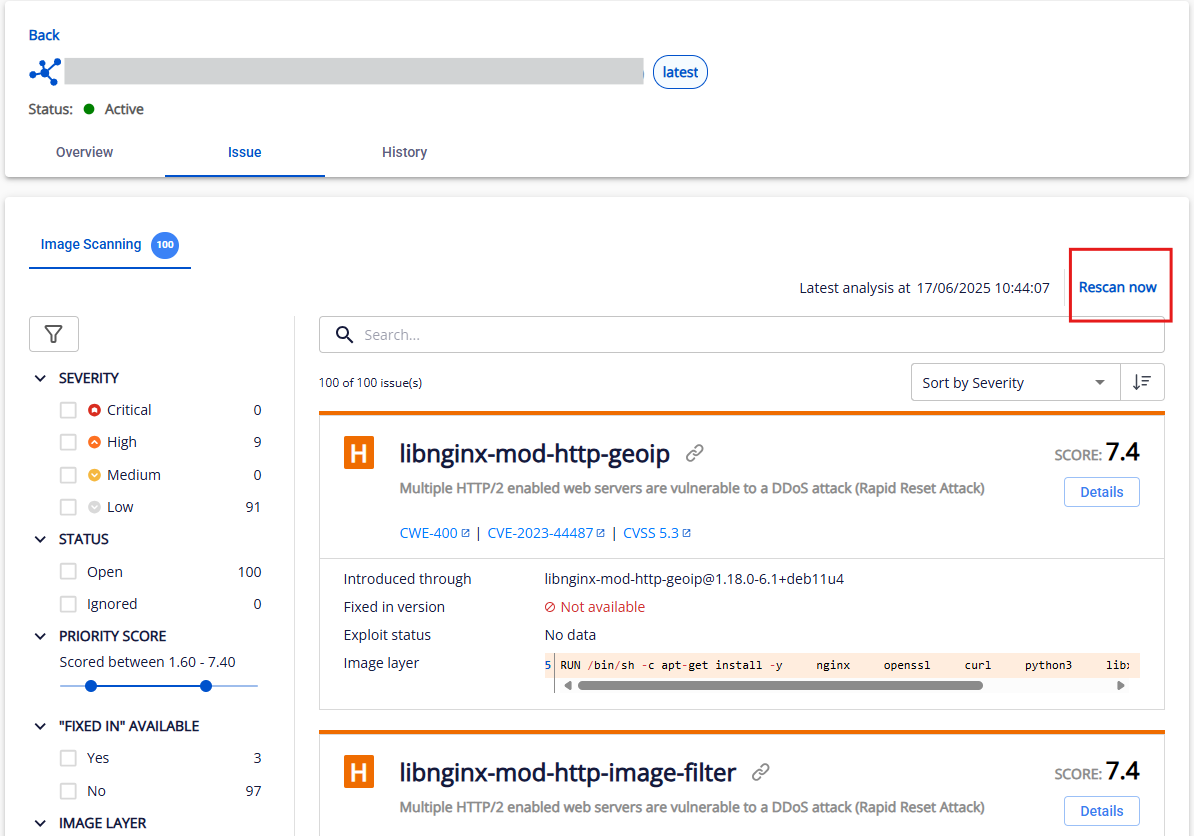
Task: Open the filter funnel button
Action: tap(53, 334)
